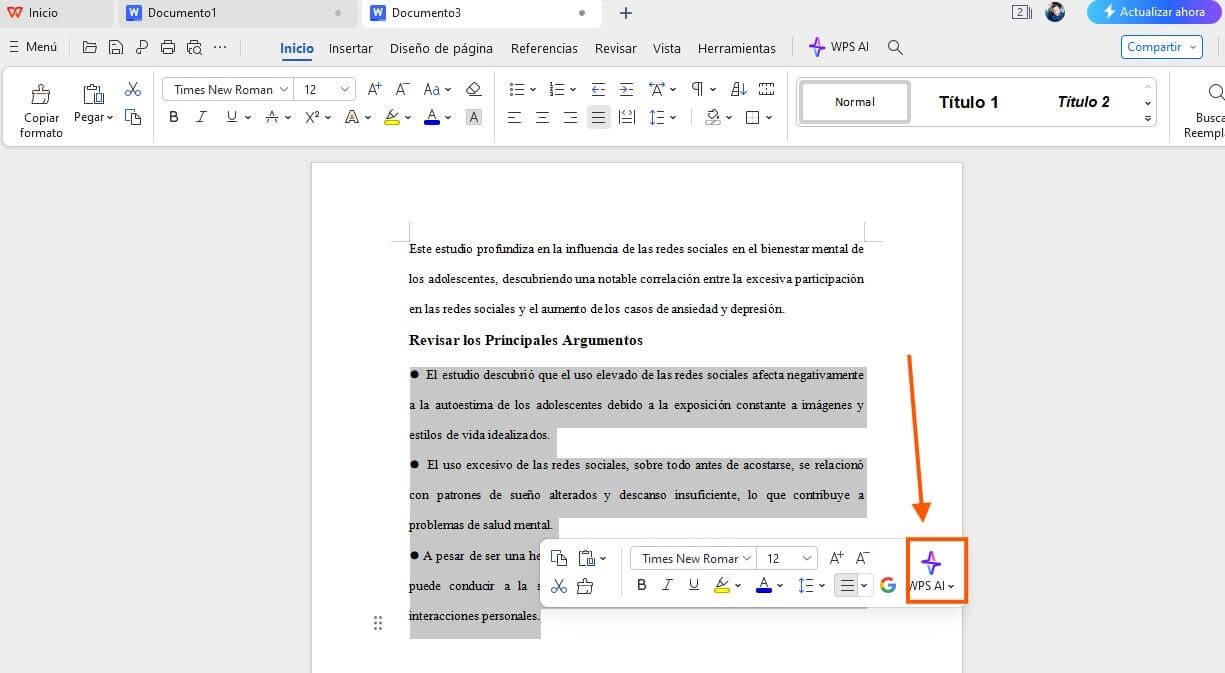Toggle highlight color on selection

[391, 117]
